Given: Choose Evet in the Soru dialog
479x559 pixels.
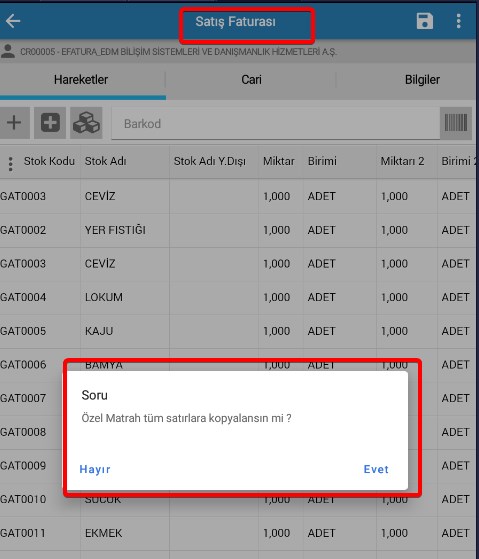Looking at the screenshot, I should (376, 469).
